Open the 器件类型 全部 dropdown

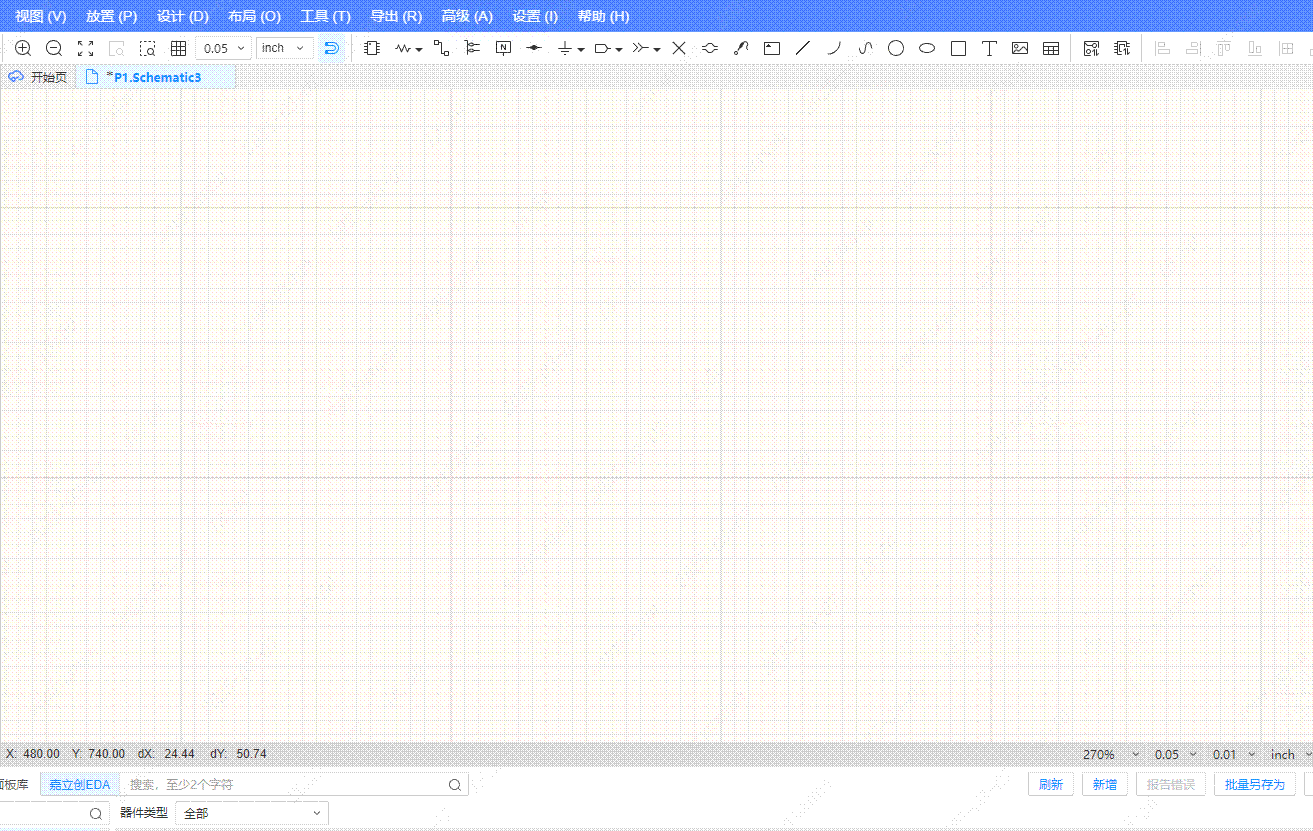coord(251,813)
